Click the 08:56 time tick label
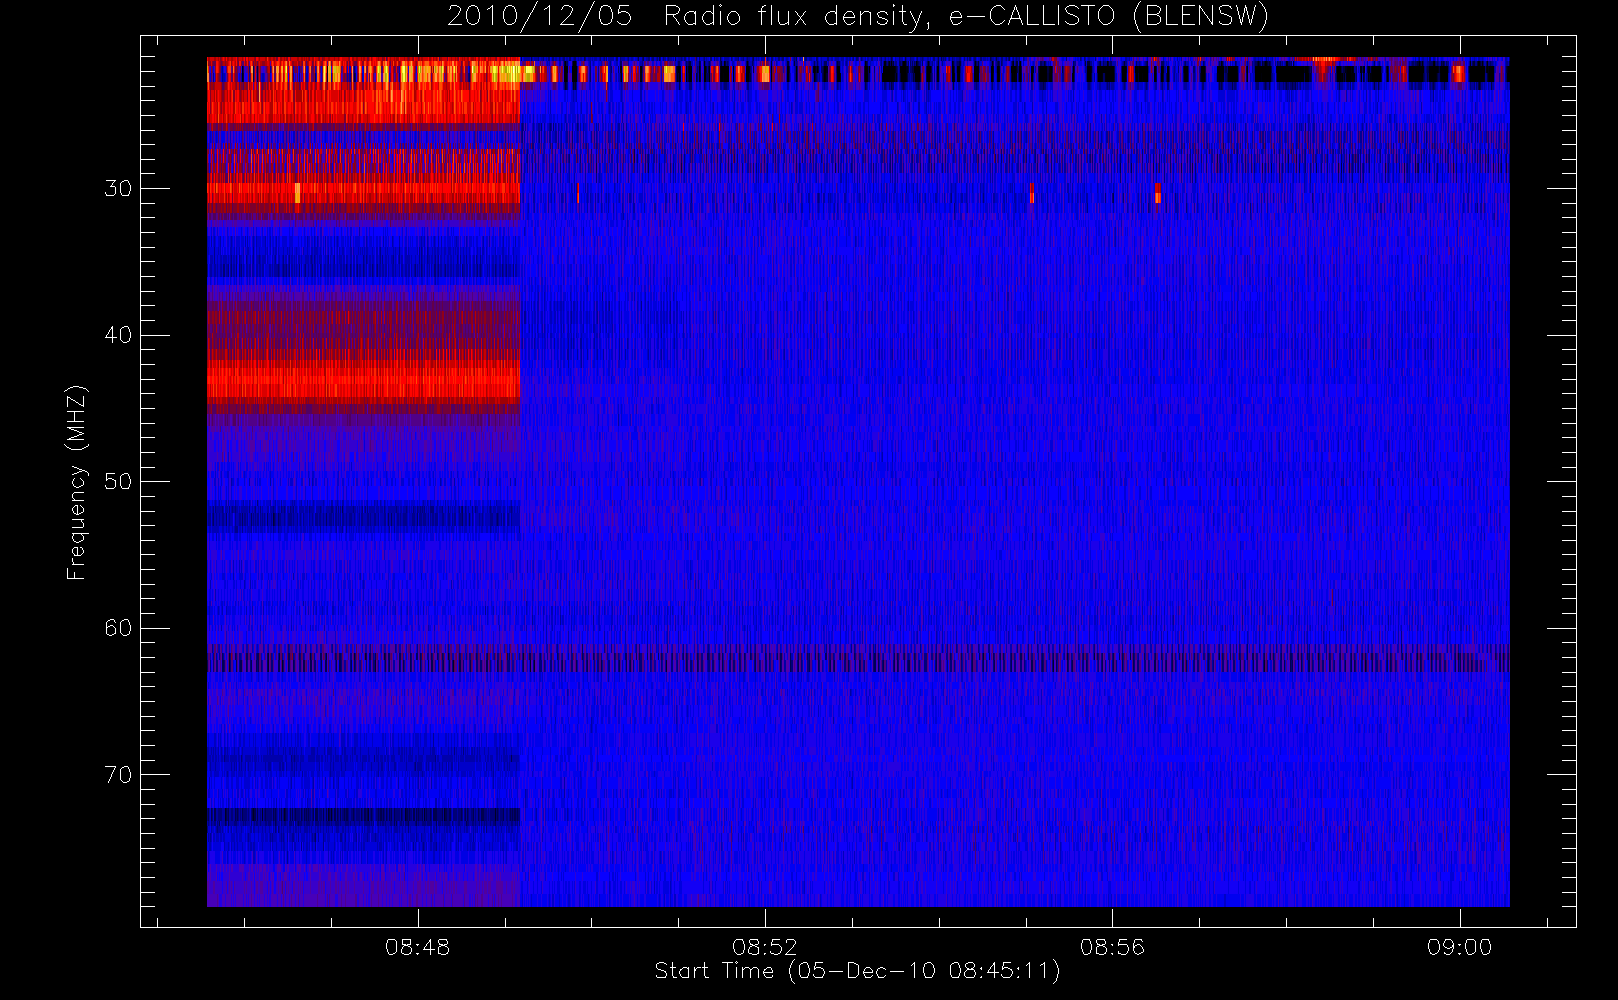 [x=1112, y=947]
